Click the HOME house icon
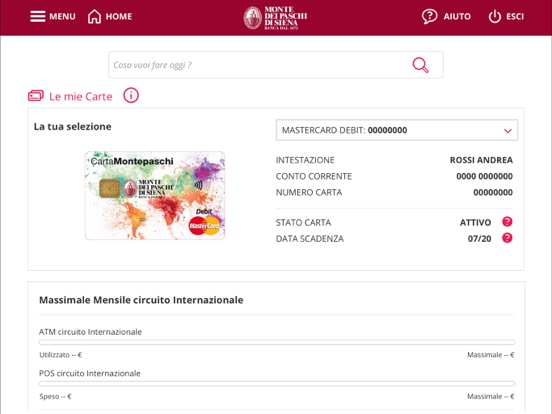Screen dimensions: 552x414 coord(94,16)
